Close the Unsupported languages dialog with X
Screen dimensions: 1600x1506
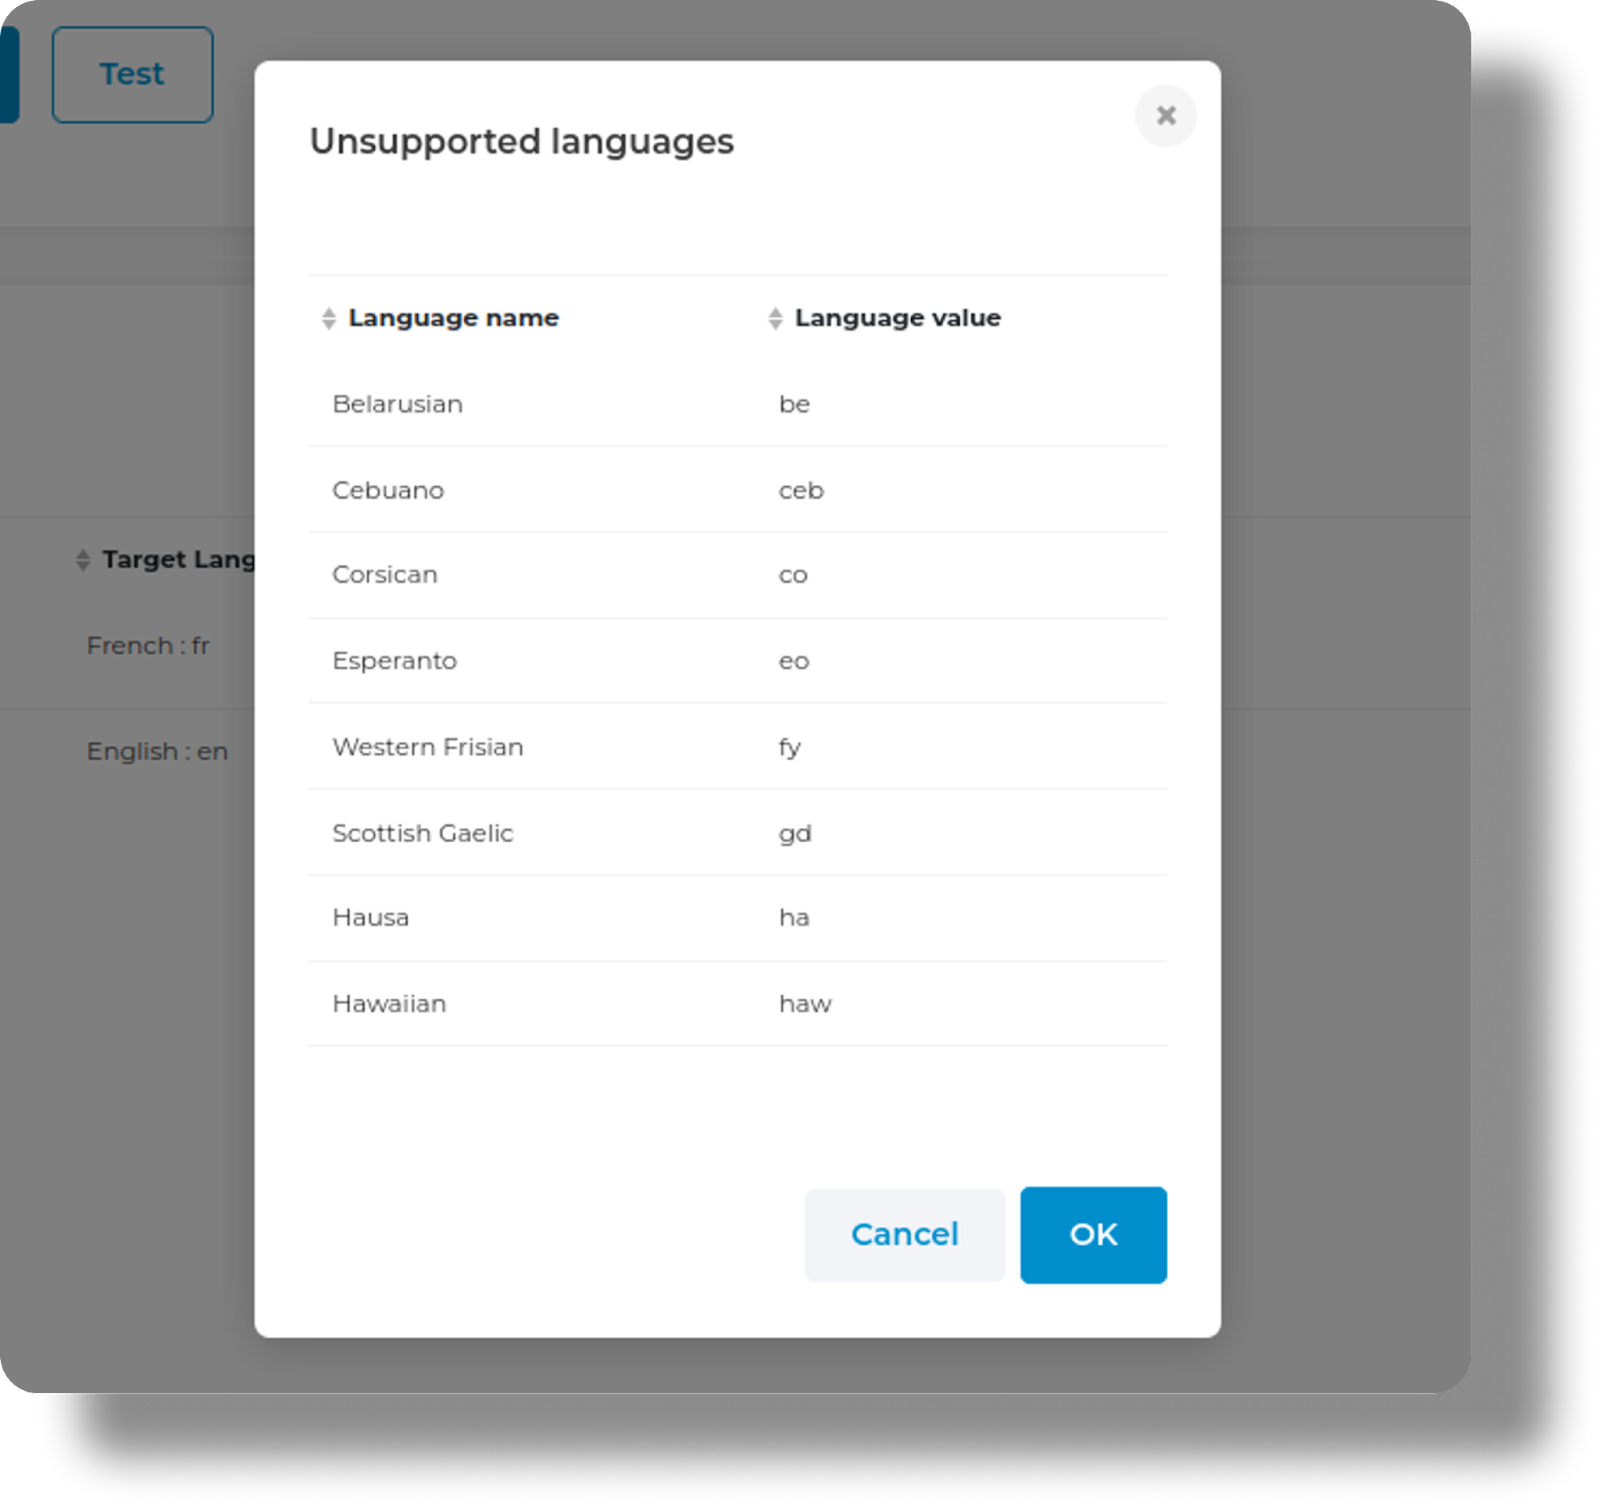pos(1165,116)
